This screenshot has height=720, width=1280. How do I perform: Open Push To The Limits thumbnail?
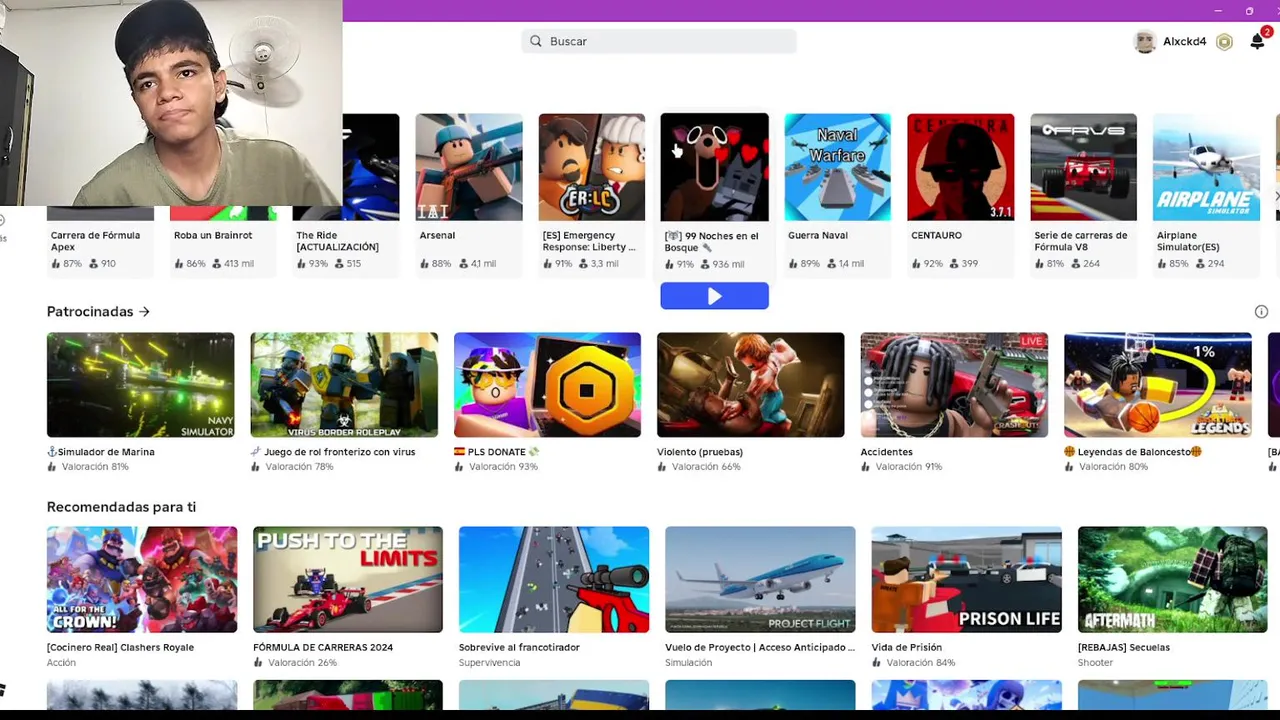tap(348, 580)
